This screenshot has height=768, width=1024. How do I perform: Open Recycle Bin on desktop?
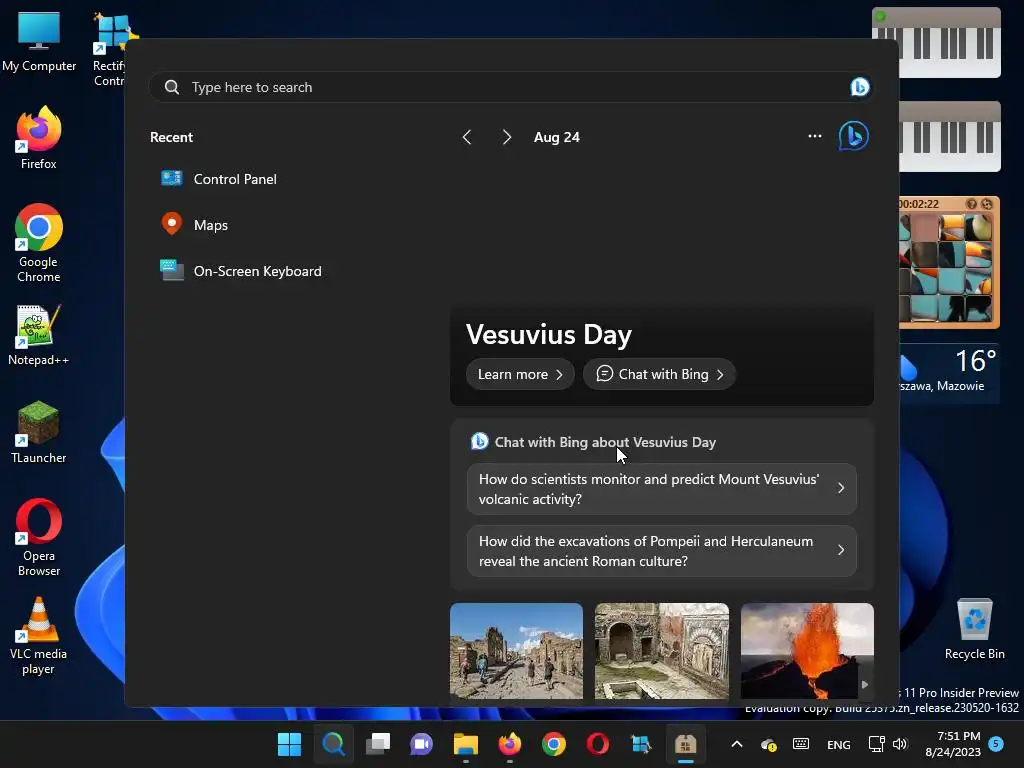coord(974,629)
